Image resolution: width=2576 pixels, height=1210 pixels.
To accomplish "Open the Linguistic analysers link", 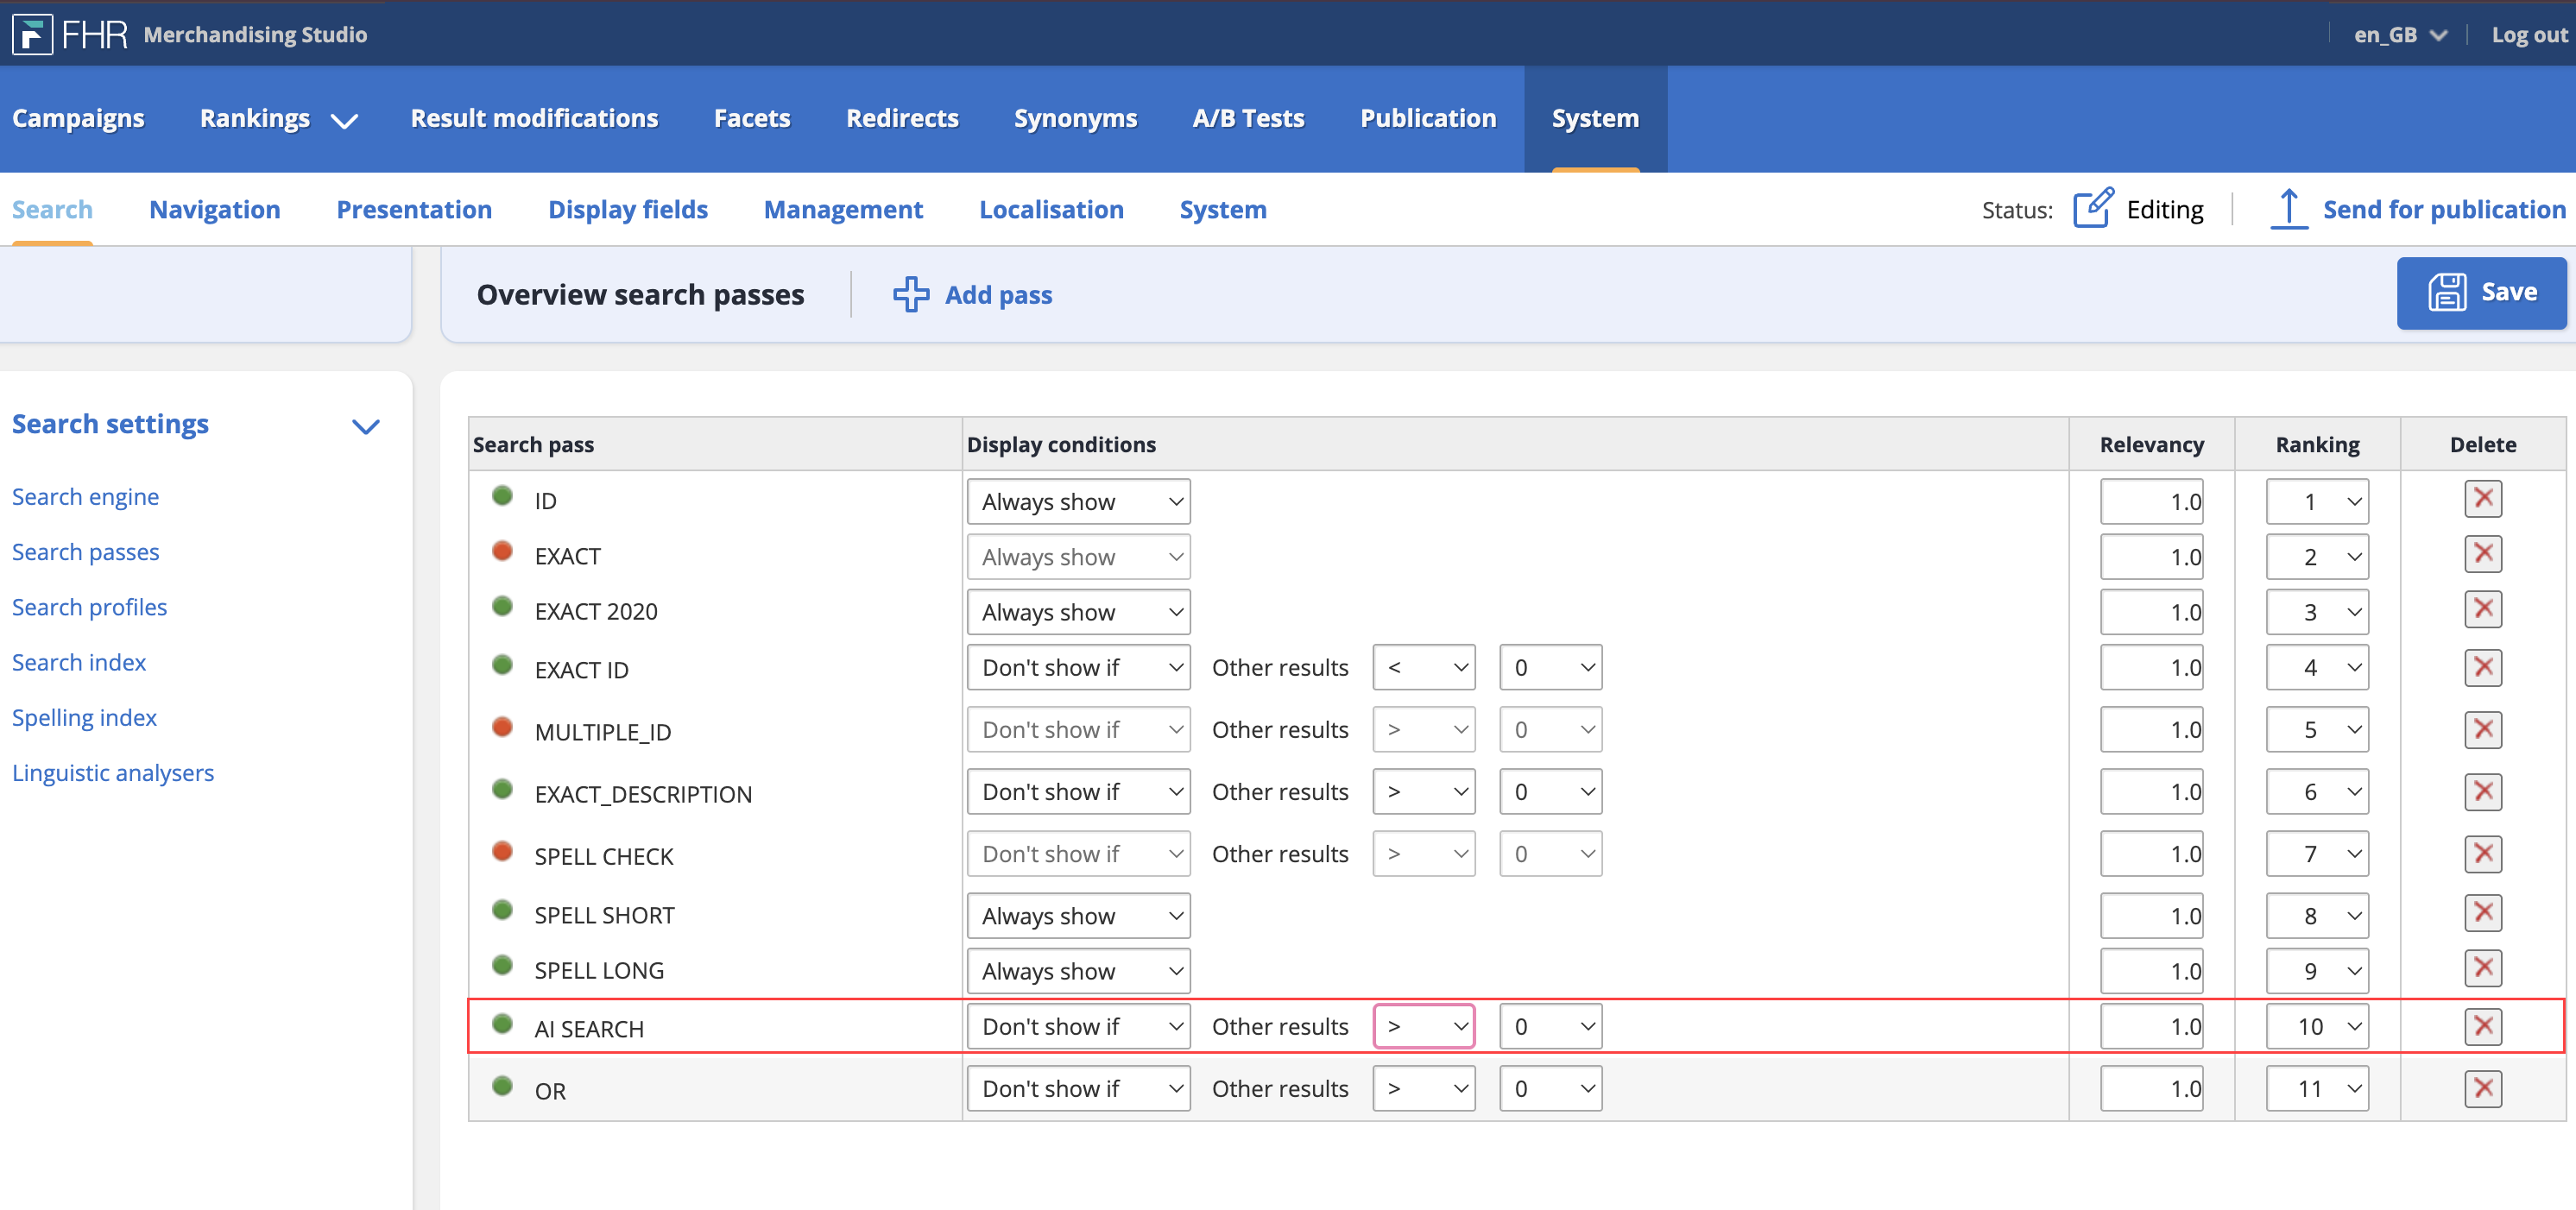I will [x=113, y=772].
